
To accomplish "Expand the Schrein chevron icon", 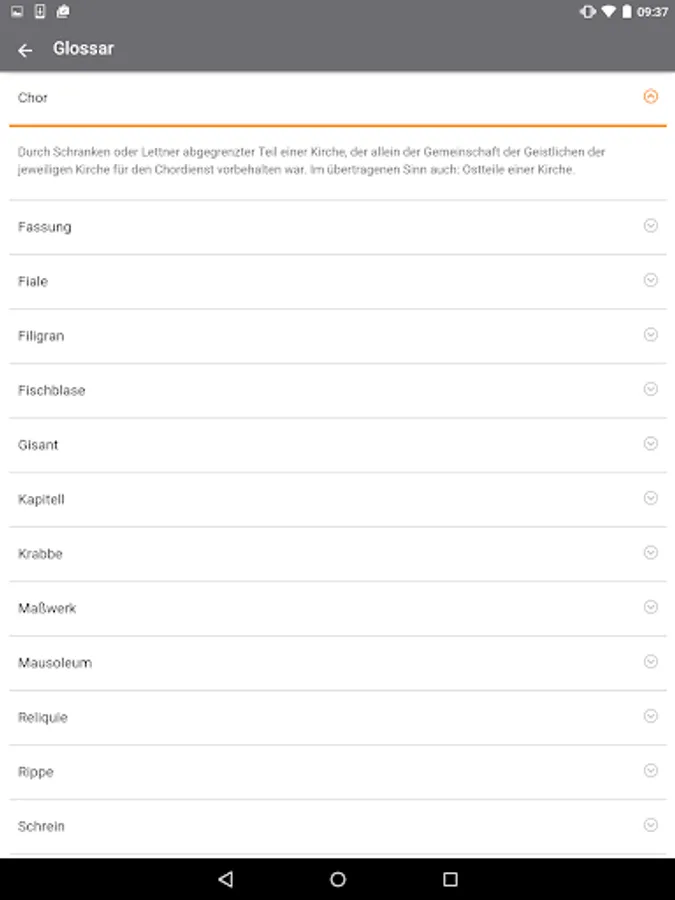I will [651, 825].
